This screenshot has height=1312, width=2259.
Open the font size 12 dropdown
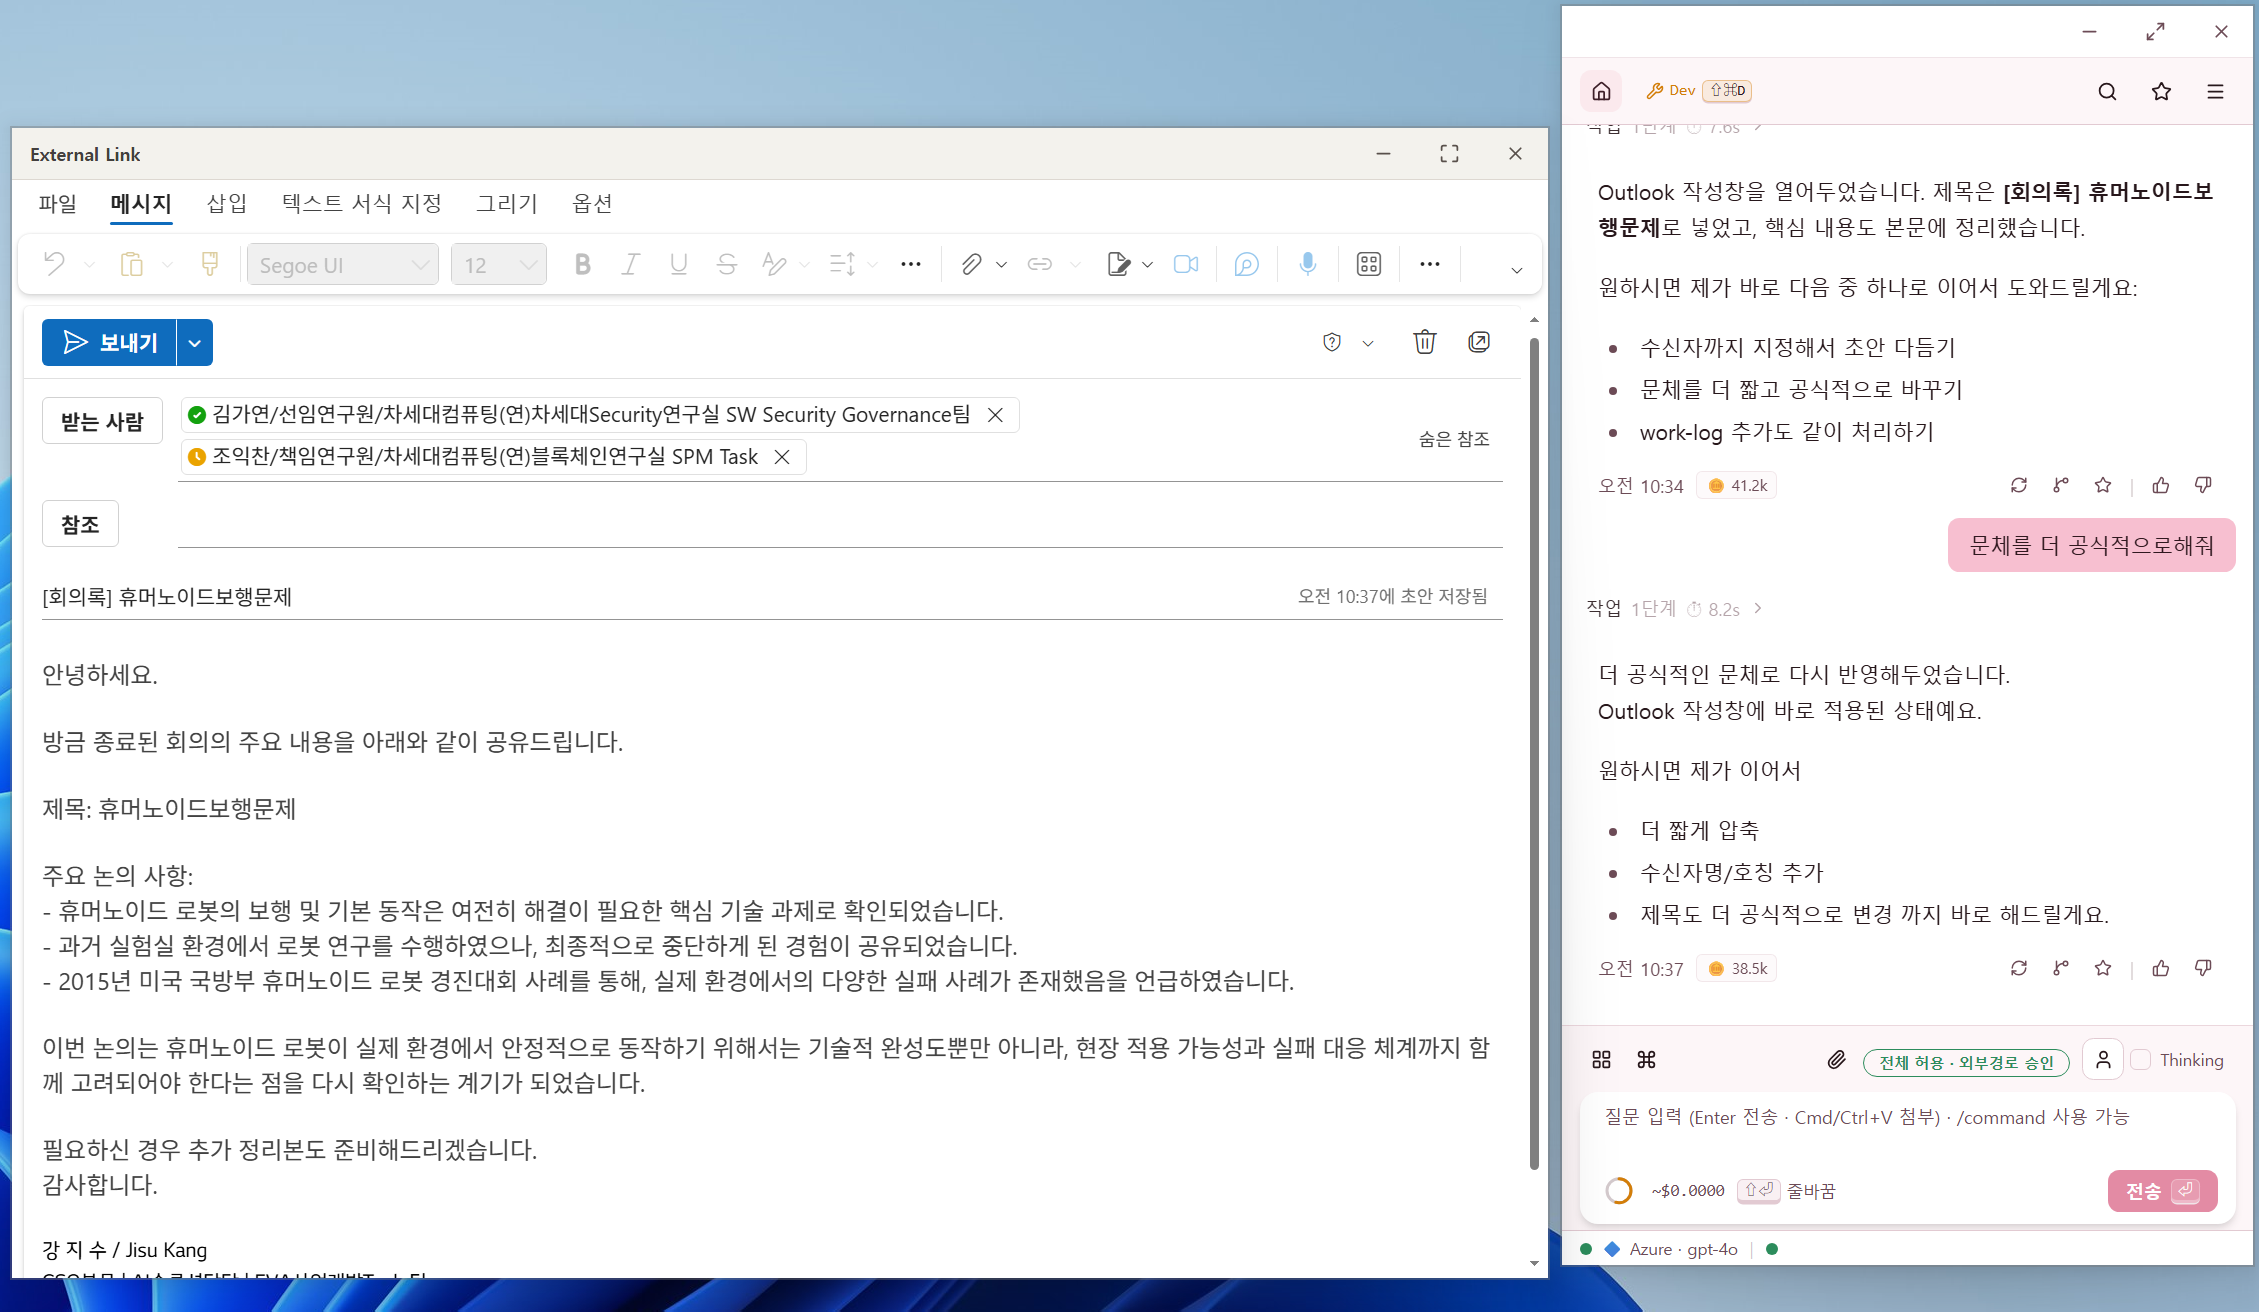(498, 265)
